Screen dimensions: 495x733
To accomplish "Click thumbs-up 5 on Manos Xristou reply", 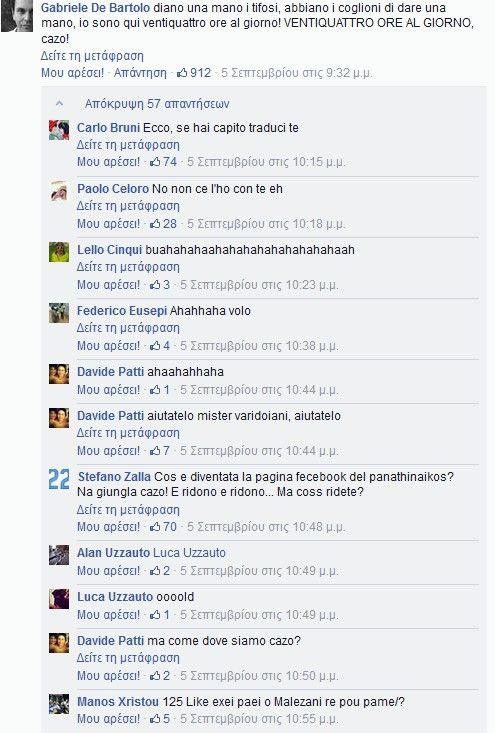I will (x=160, y=719).
